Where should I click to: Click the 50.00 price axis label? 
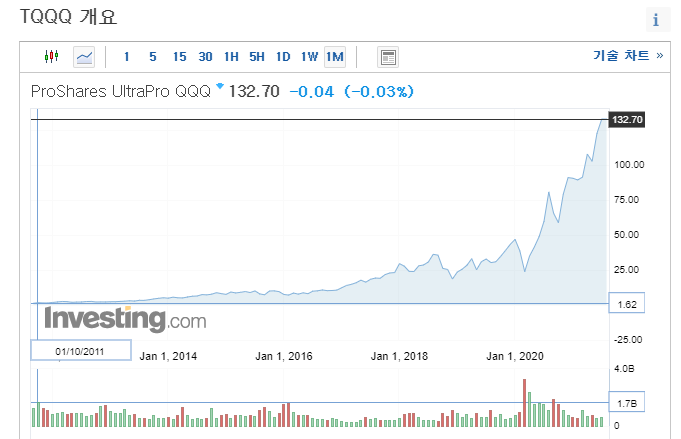(x=626, y=235)
